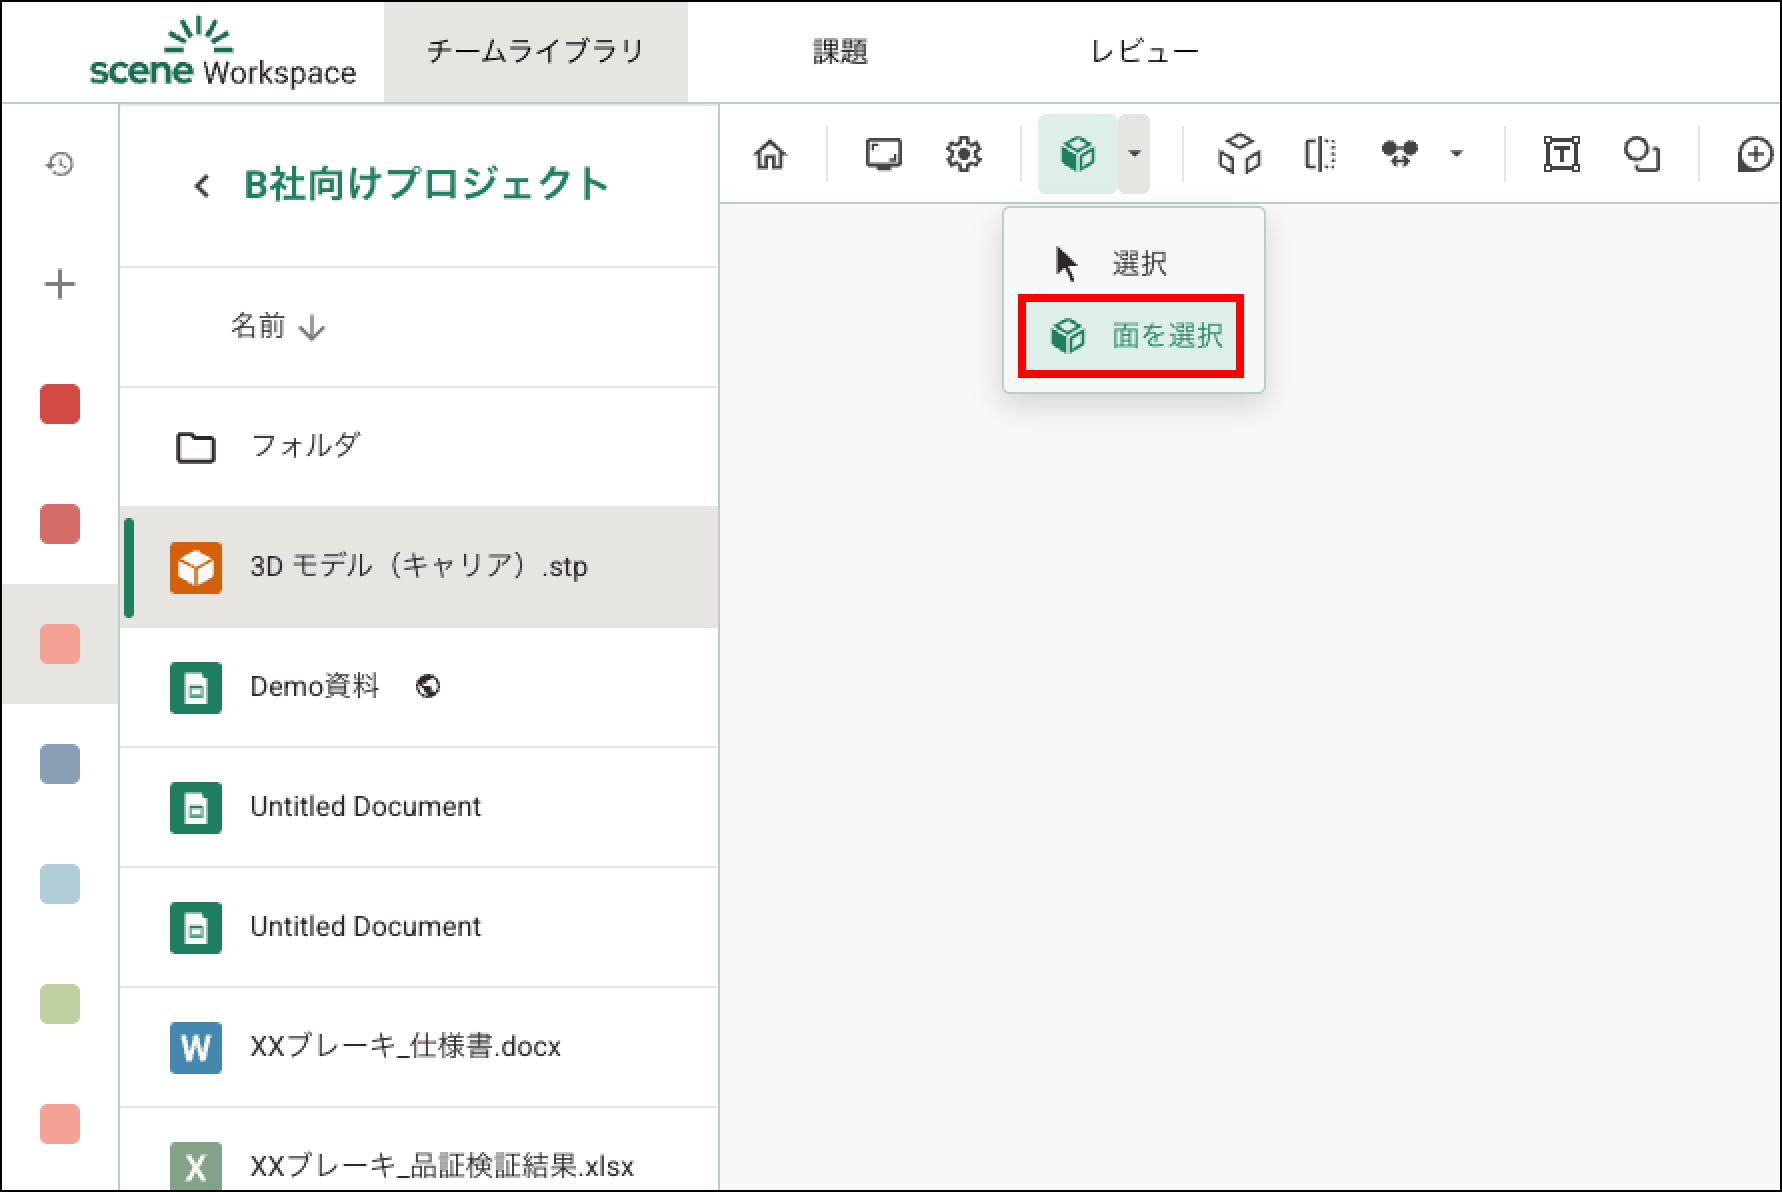Select the top red workspace swatch
This screenshot has width=1782, height=1192.
coord(60,405)
